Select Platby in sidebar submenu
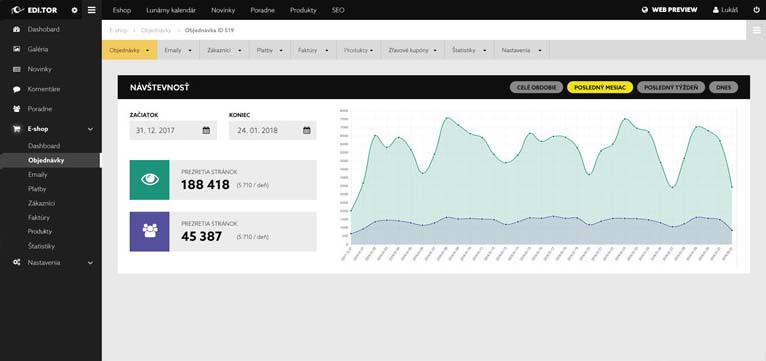The height and width of the screenshot is (361, 766). click(37, 189)
